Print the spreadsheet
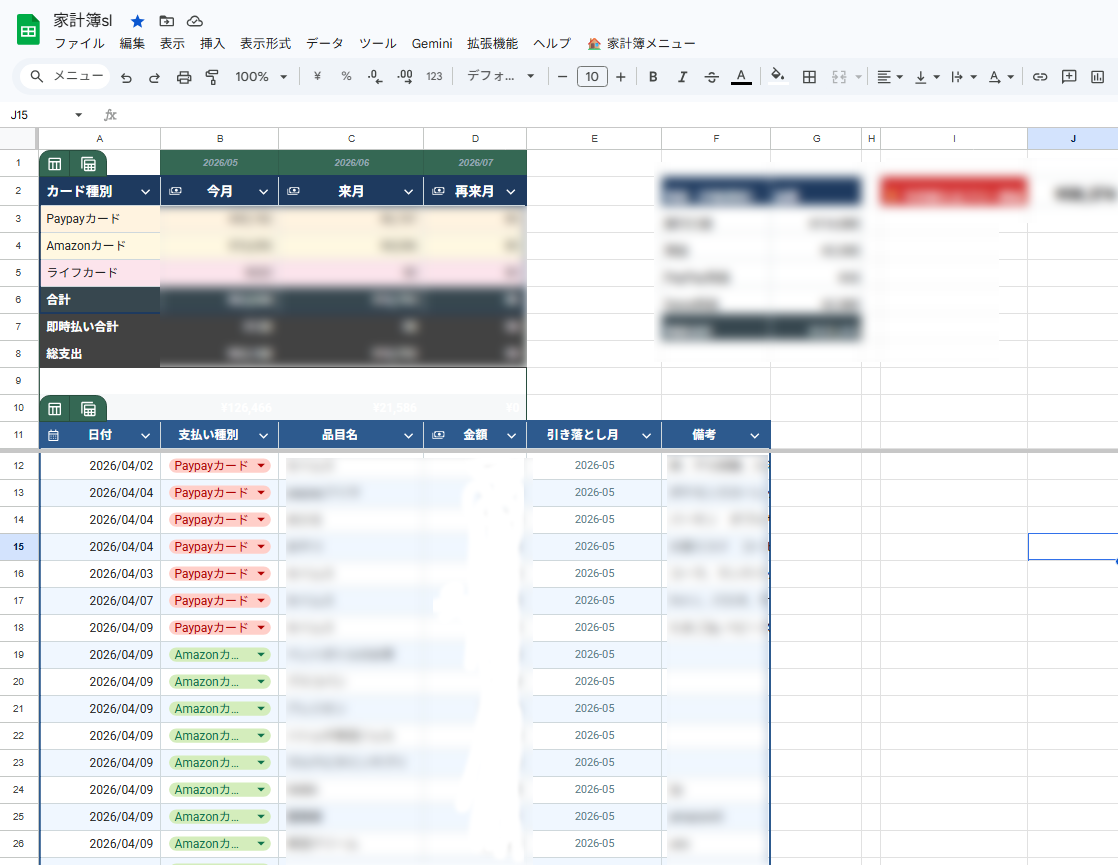 click(184, 77)
